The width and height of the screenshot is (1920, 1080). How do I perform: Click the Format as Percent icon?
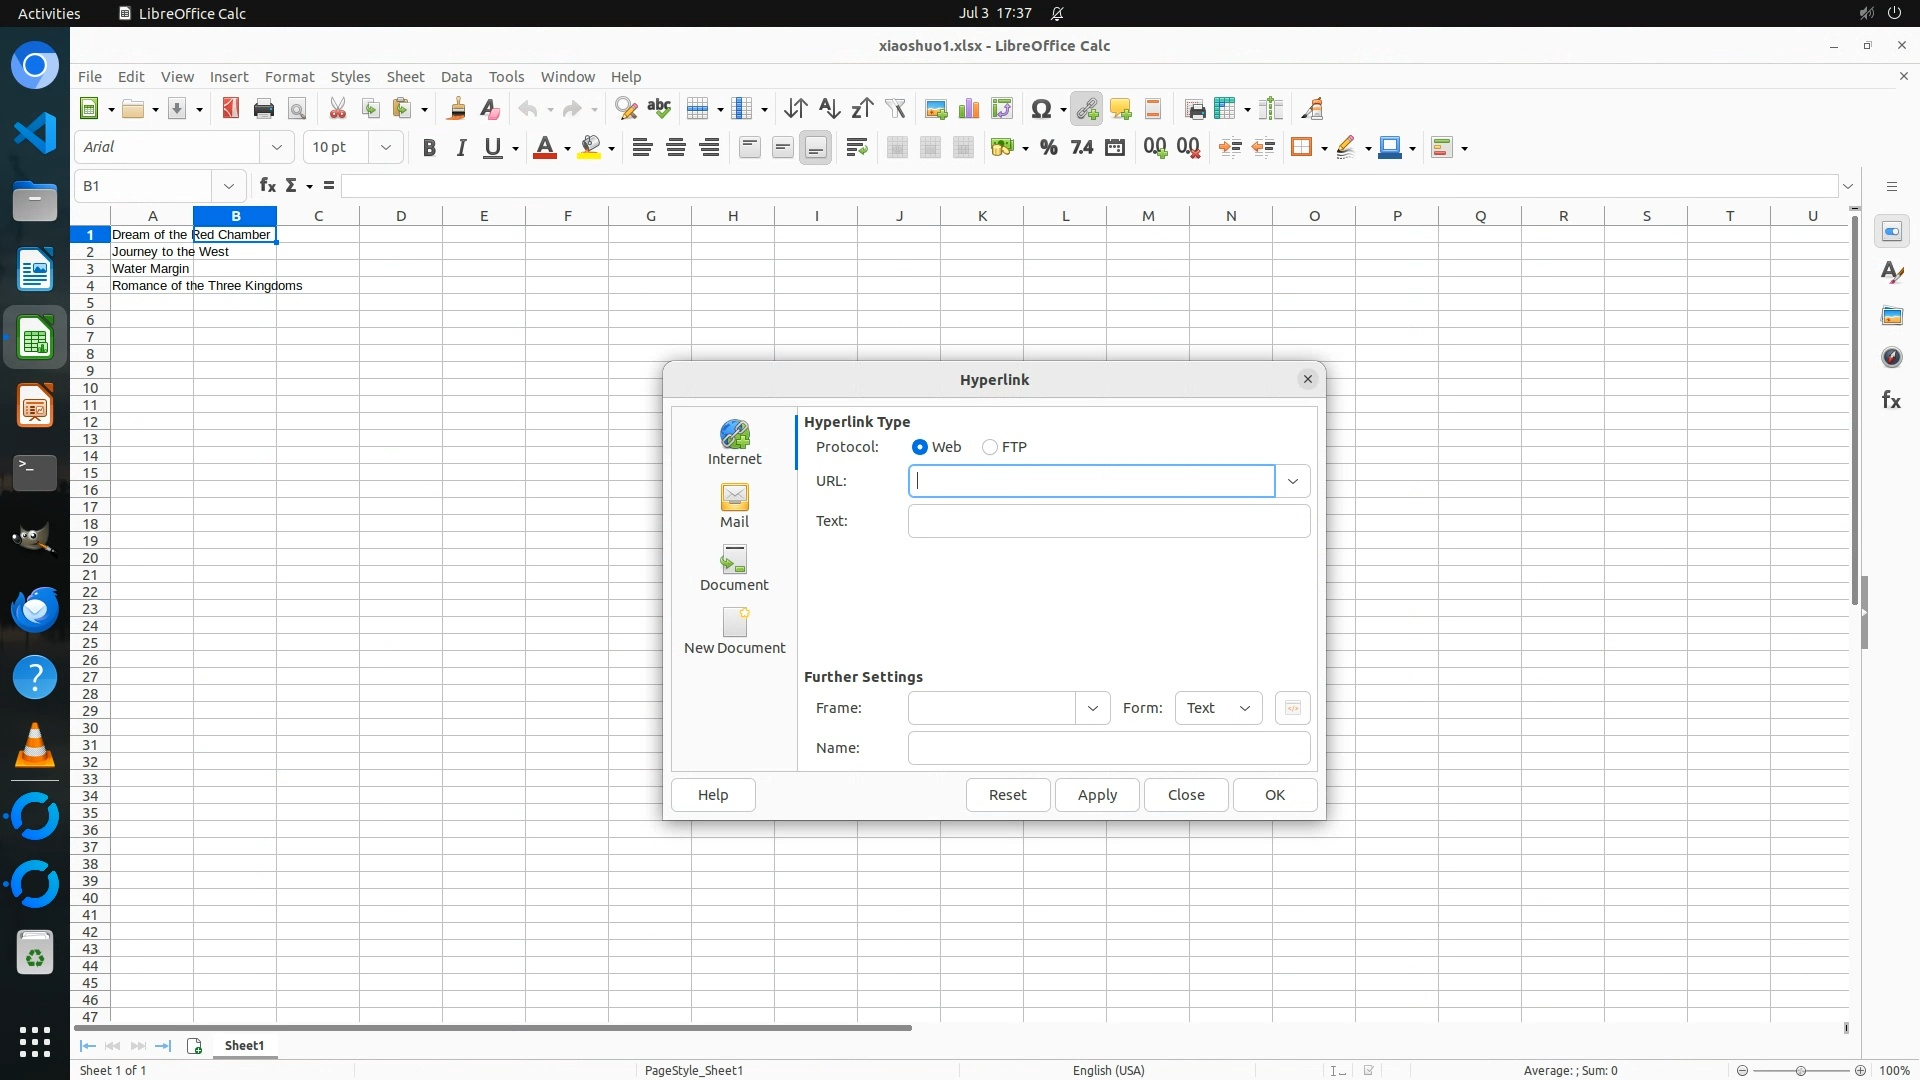[x=1048, y=148]
